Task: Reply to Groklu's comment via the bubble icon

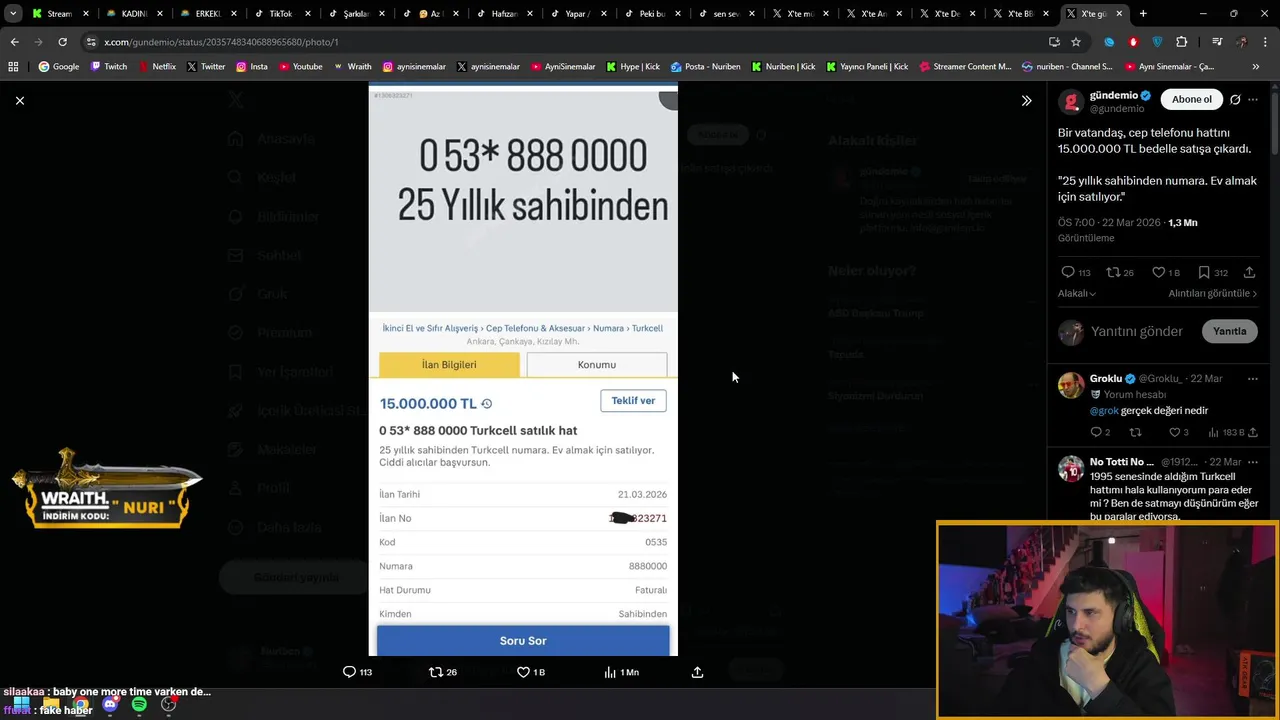Action: tap(1096, 432)
